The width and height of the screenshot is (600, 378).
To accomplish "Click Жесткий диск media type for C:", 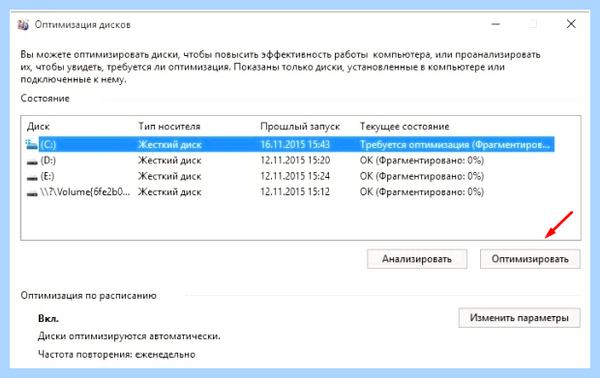I will pyautogui.click(x=170, y=145).
